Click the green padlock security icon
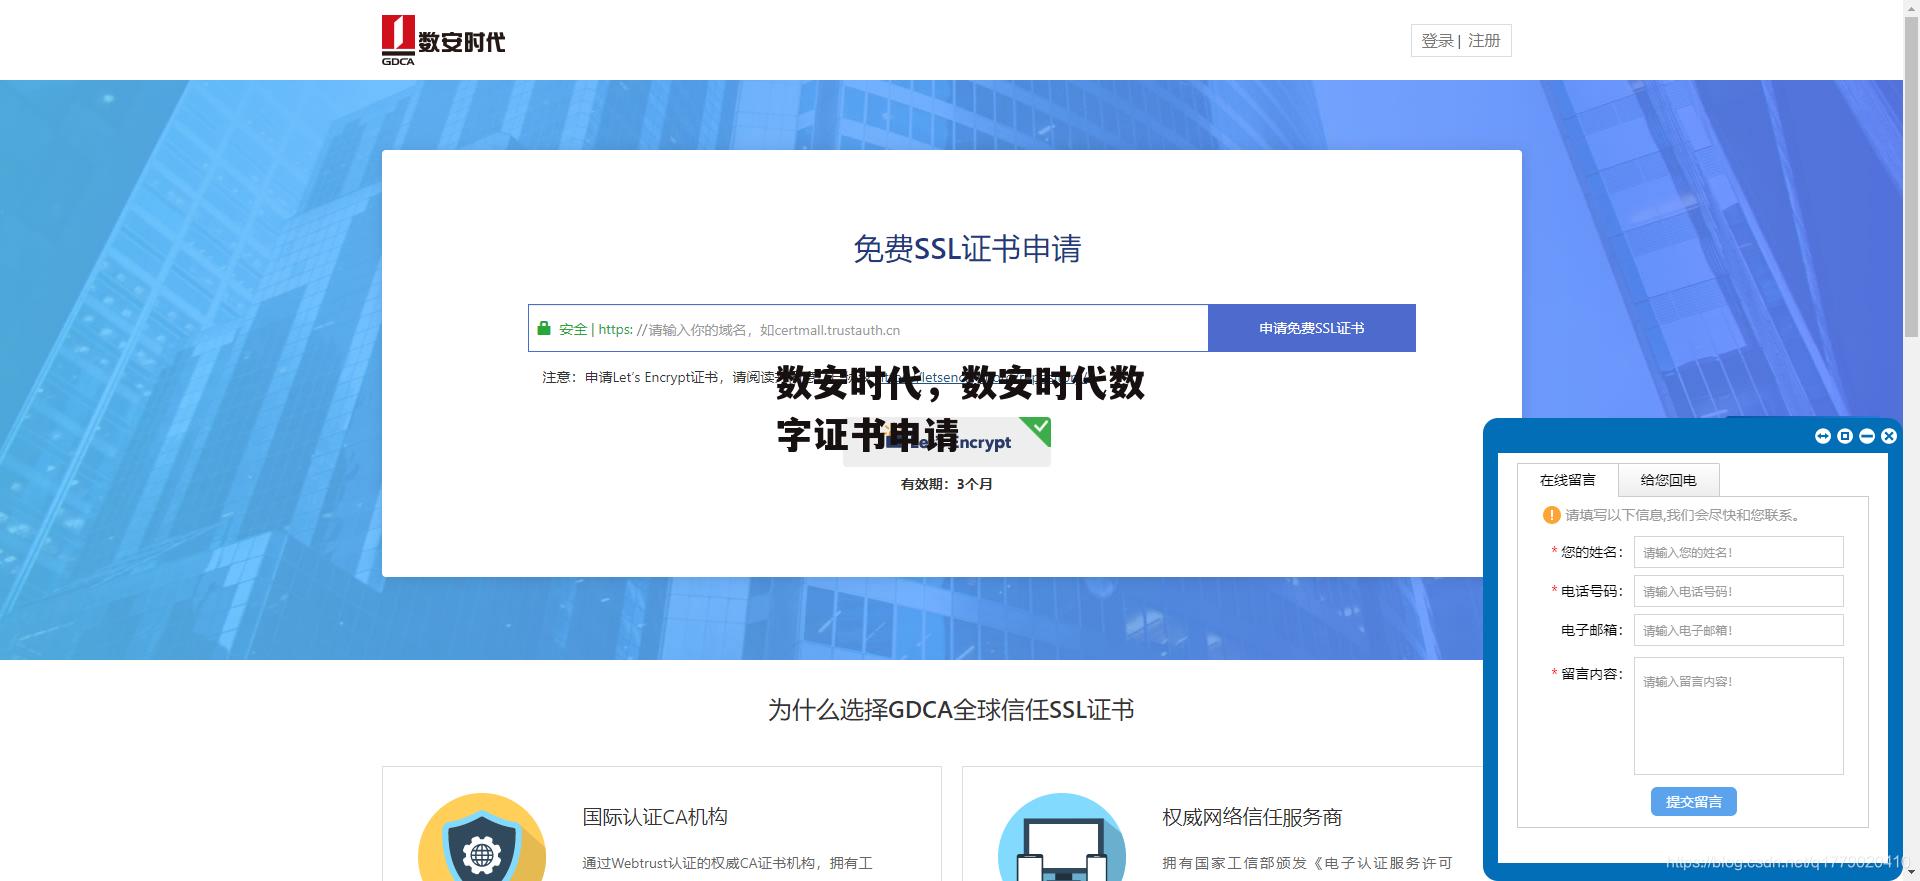The image size is (1920, 881). (x=544, y=328)
